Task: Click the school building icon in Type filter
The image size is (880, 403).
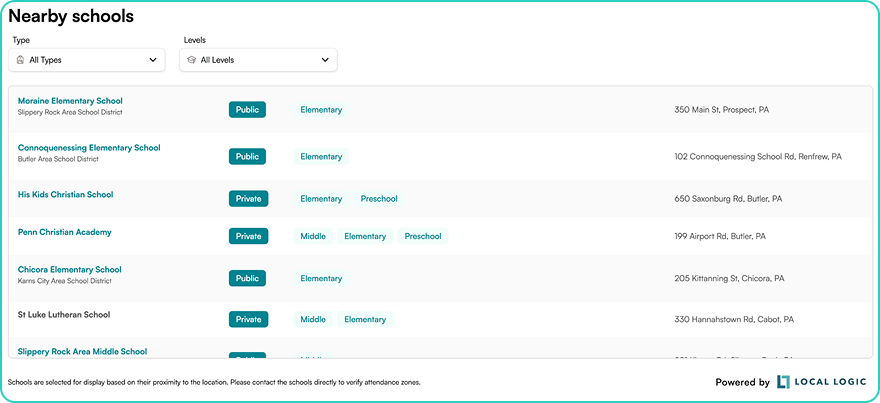Action: [x=20, y=60]
